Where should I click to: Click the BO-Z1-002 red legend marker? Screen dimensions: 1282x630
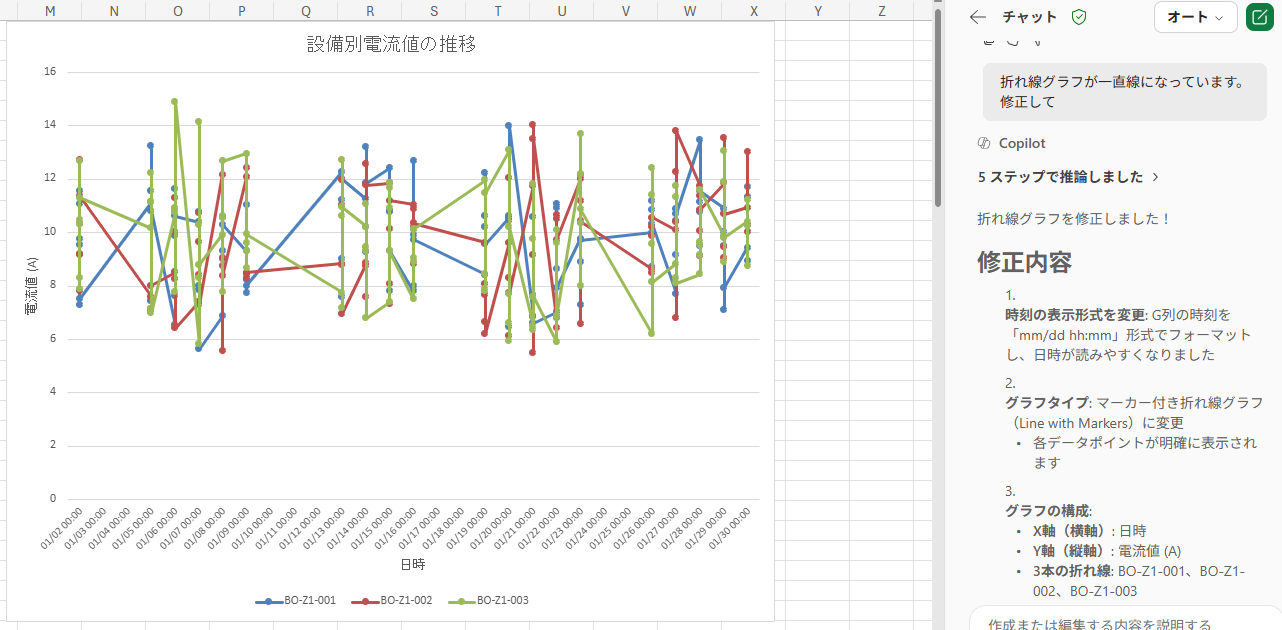pos(365,601)
